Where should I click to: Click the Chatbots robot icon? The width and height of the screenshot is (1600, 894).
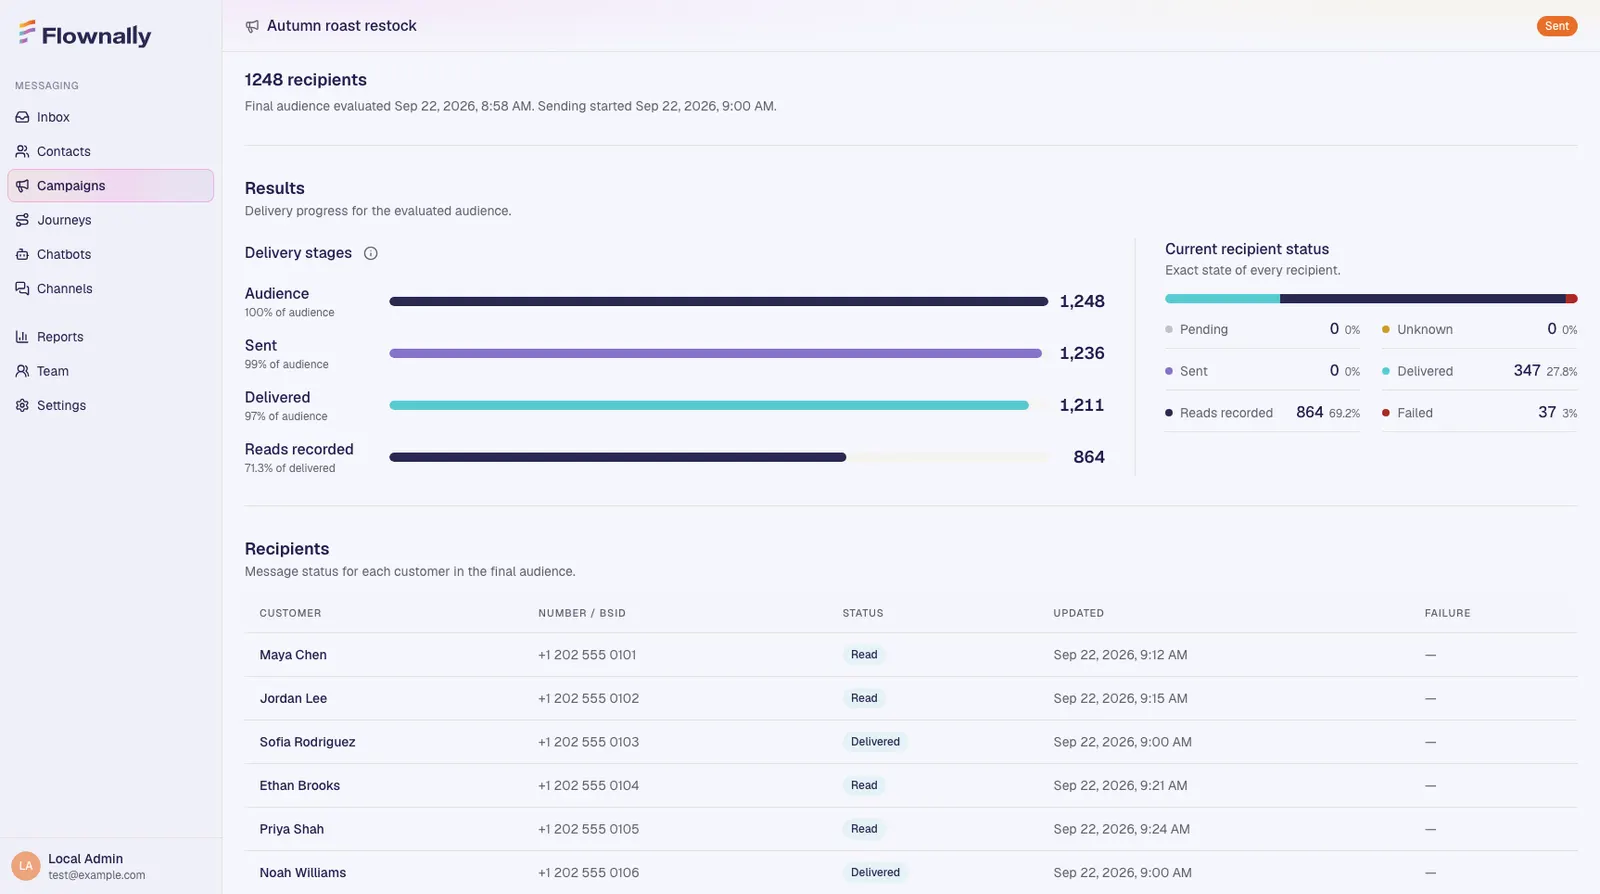22,254
